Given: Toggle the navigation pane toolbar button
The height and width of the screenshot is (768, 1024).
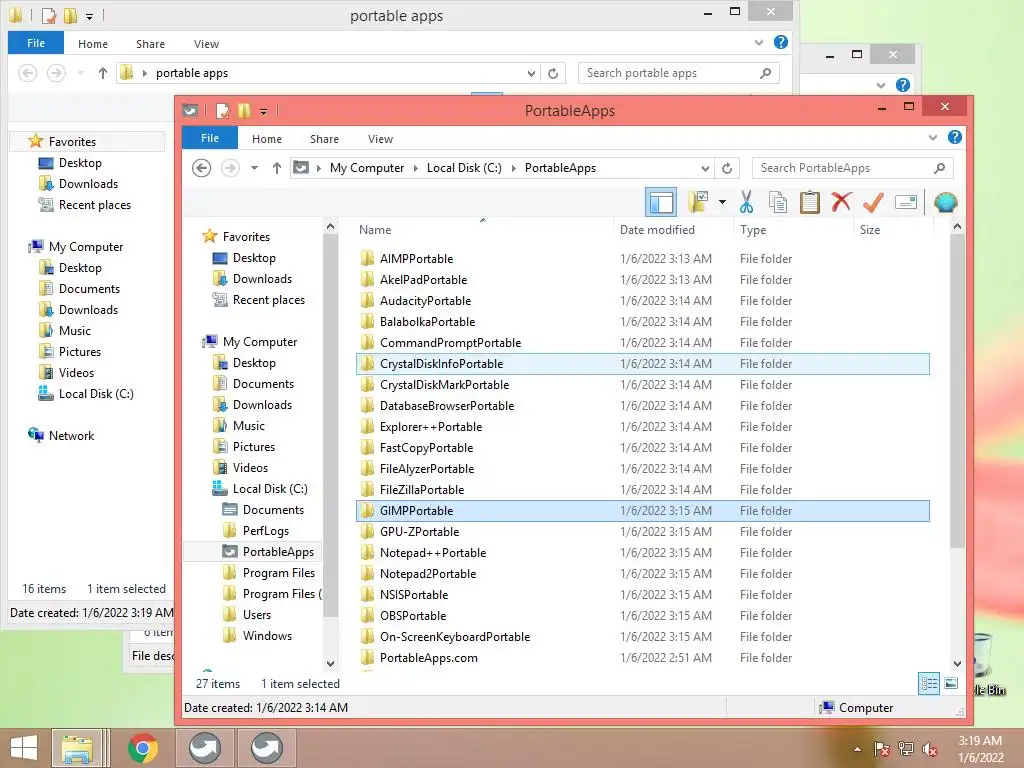Looking at the screenshot, I should pyautogui.click(x=660, y=202).
